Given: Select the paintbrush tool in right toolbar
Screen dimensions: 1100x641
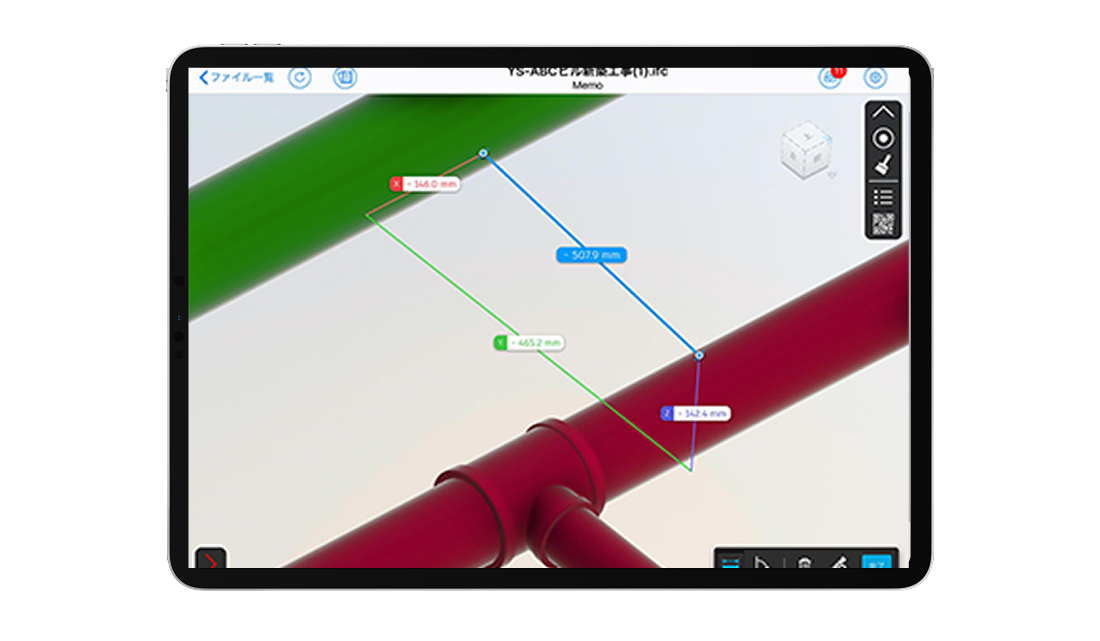Looking at the screenshot, I should (x=883, y=166).
